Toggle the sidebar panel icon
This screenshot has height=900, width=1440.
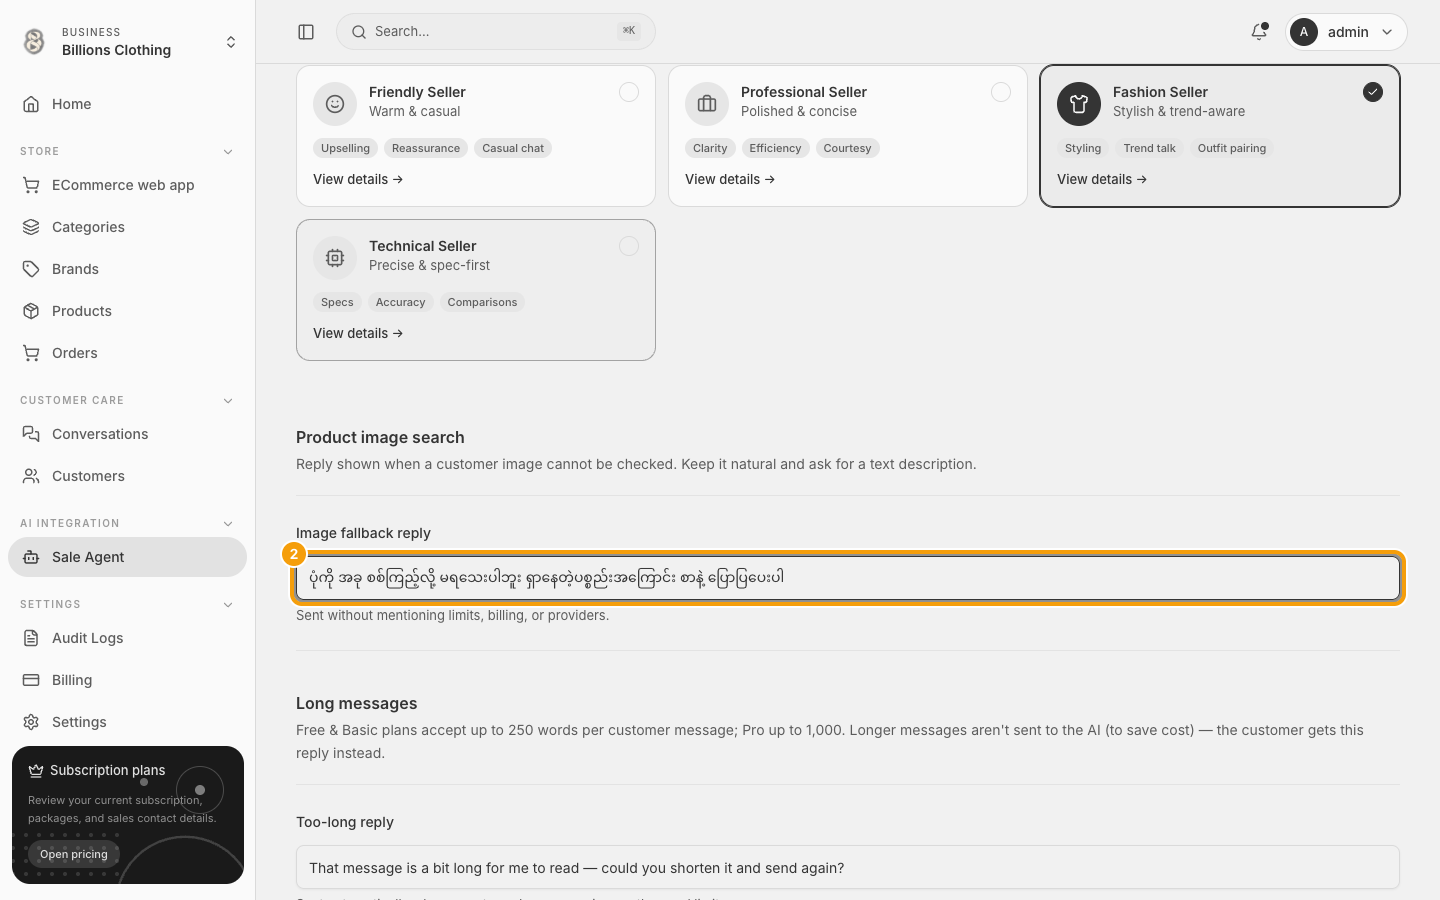[x=306, y=32]
